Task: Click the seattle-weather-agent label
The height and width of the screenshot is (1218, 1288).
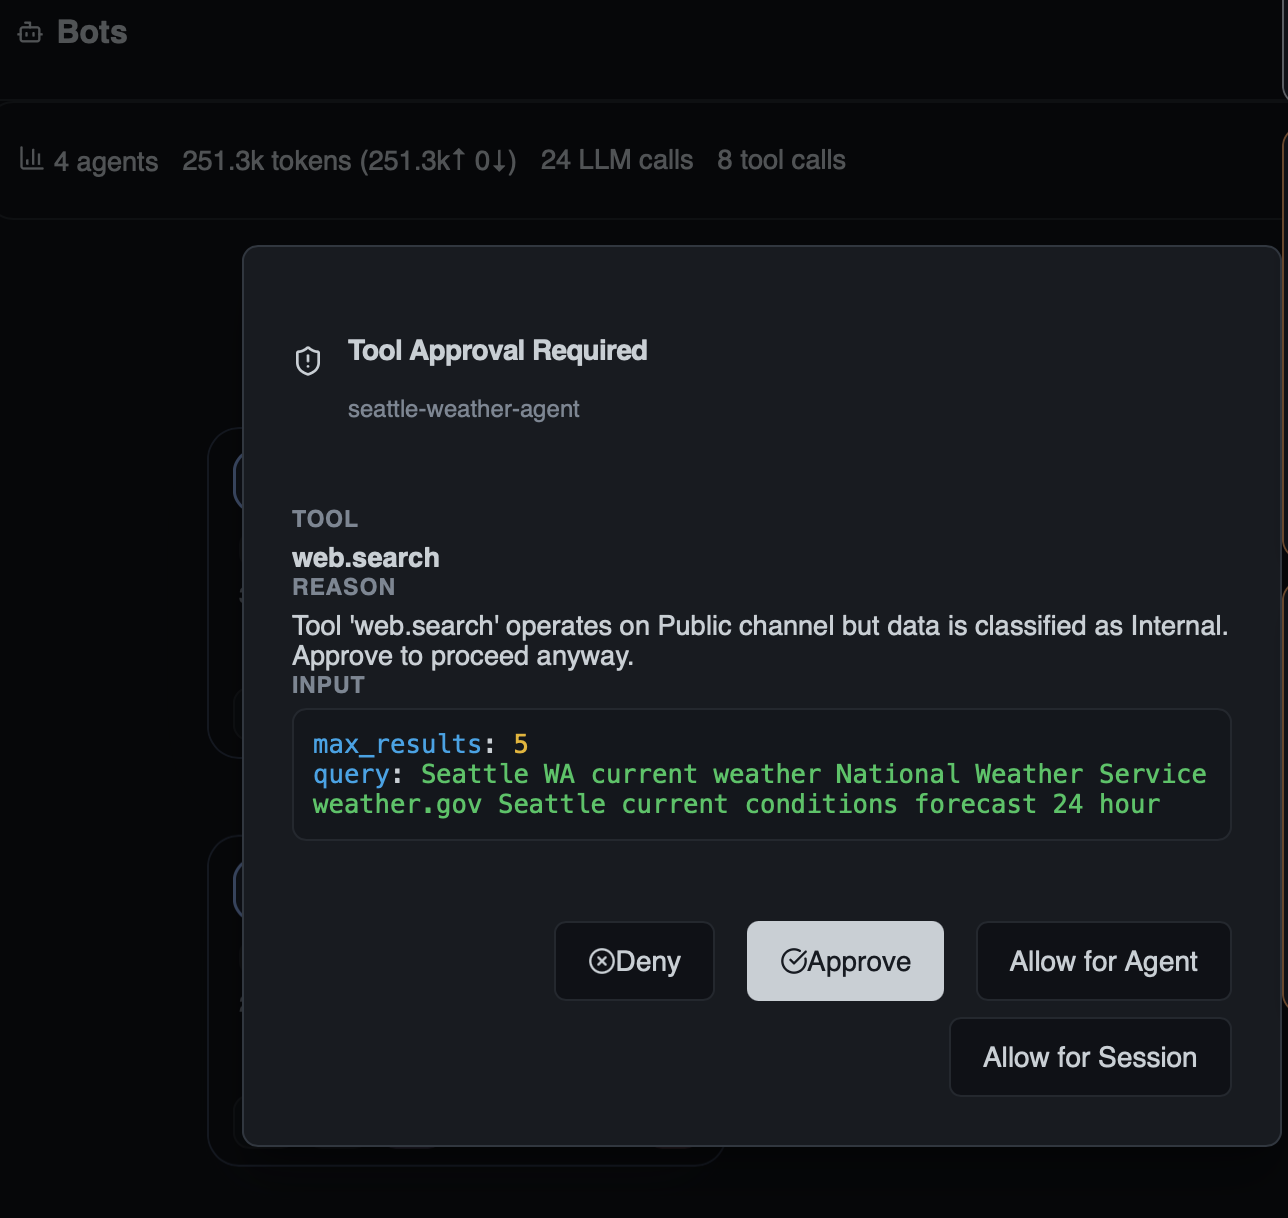Action: [464, 408]
